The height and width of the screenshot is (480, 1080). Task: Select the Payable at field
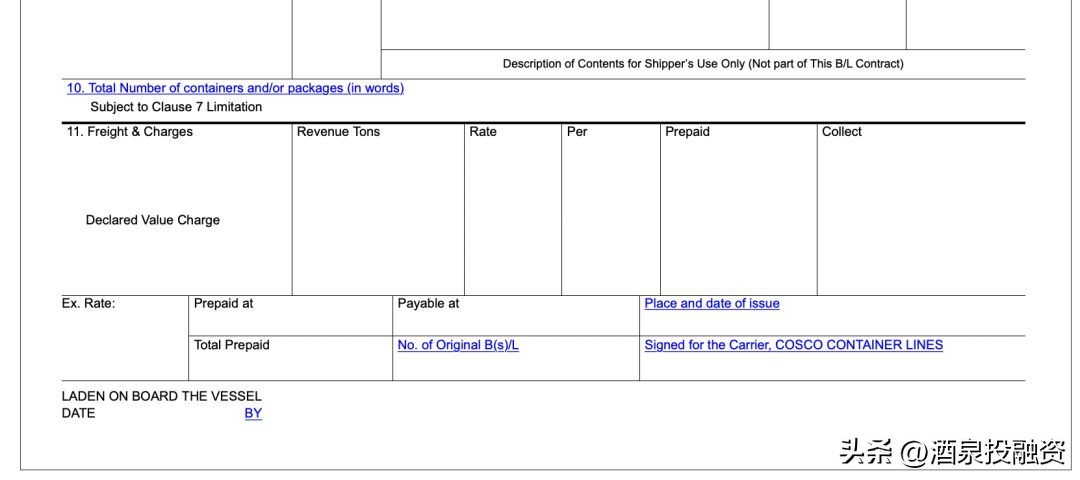(428, 304)
